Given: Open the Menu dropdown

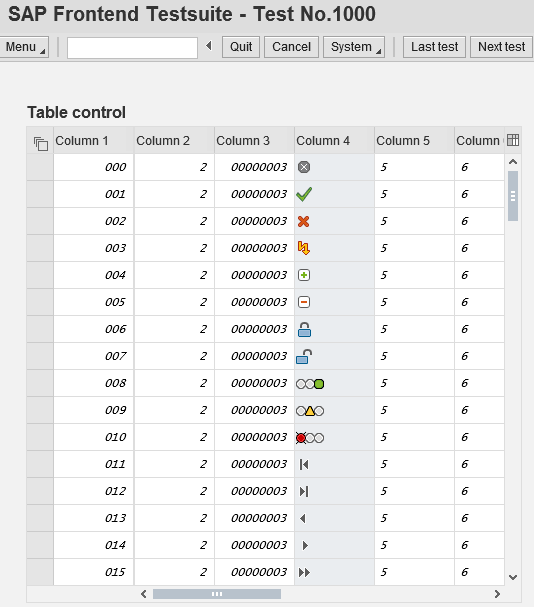Looking at the screenshot, I should point(24,47).
